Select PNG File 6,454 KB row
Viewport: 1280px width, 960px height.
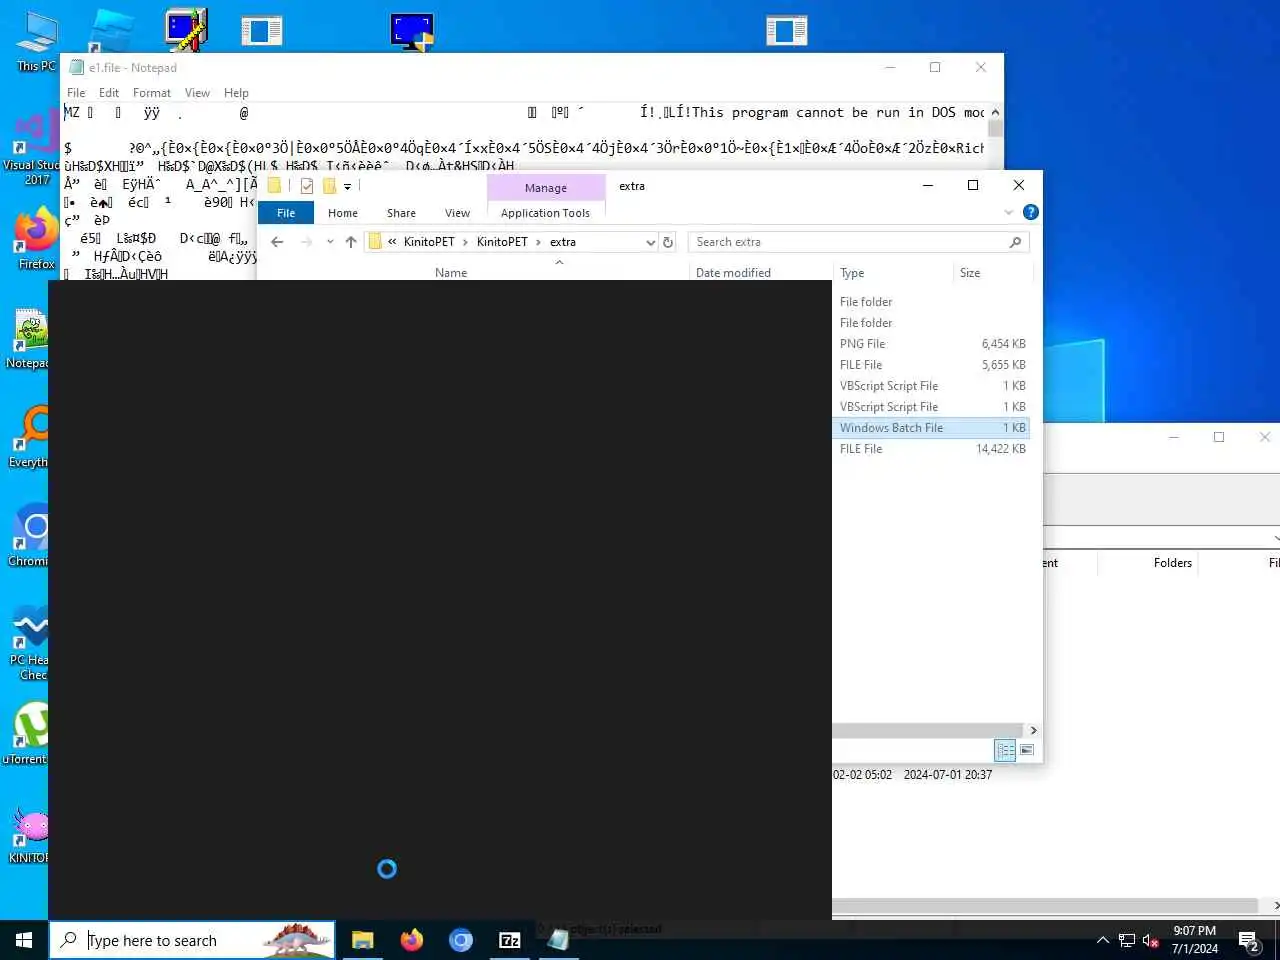pyautogui.click(x=932, y=344)
